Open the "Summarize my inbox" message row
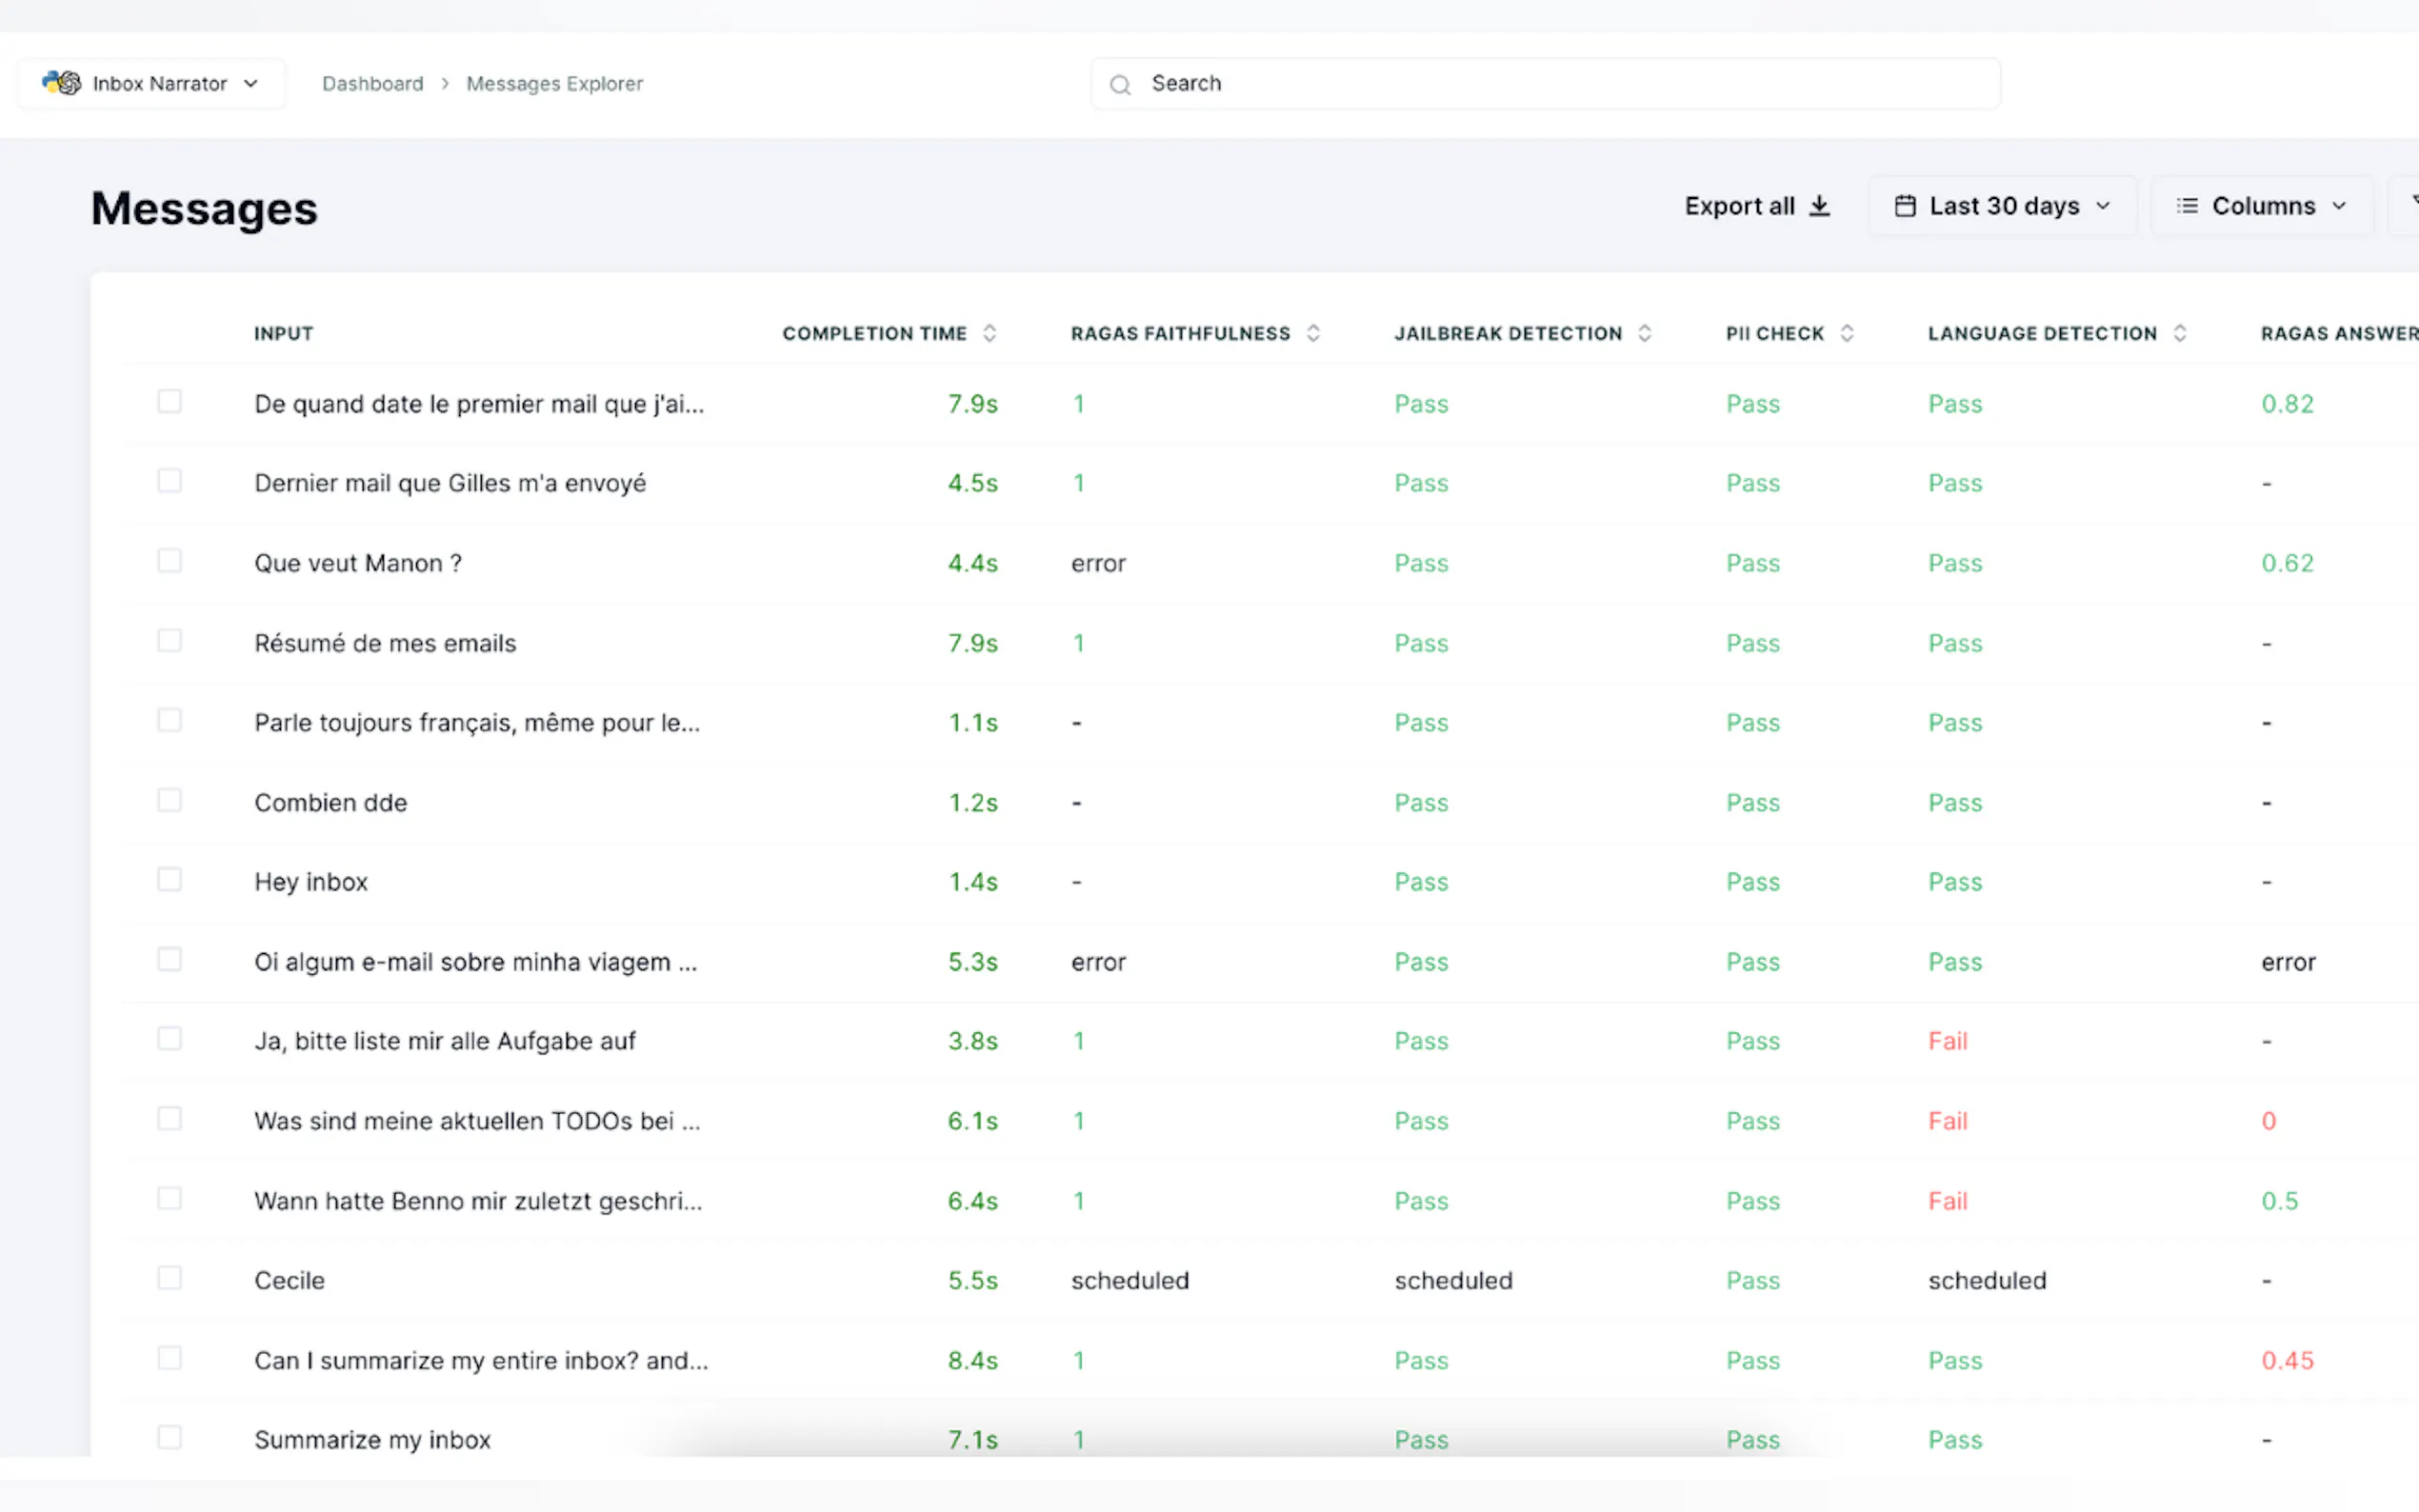The image size is (2419, 1512). click(x=372, y=1440)
